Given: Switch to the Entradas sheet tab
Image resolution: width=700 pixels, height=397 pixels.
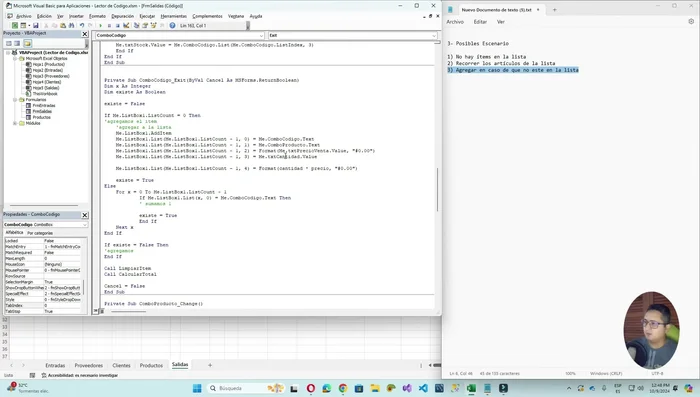Looking at the screenshot, I should tap(55, 365).
